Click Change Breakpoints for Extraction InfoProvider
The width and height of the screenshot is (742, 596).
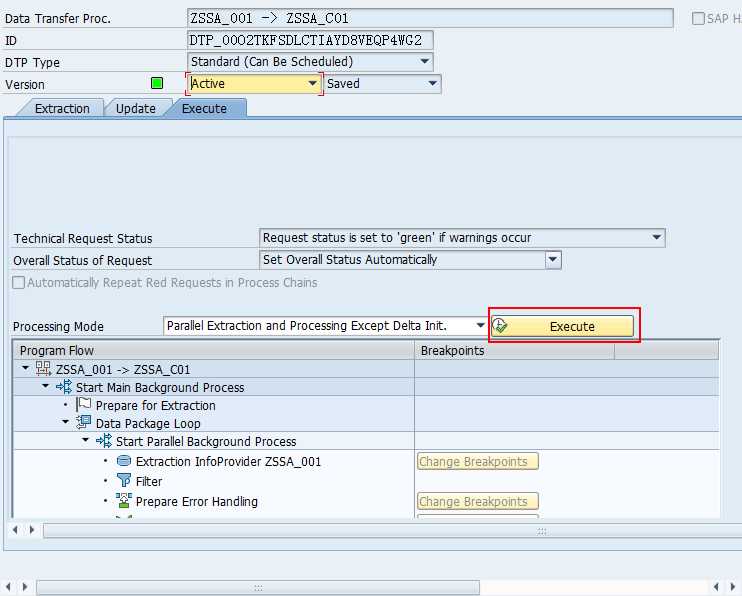(477, 462)
